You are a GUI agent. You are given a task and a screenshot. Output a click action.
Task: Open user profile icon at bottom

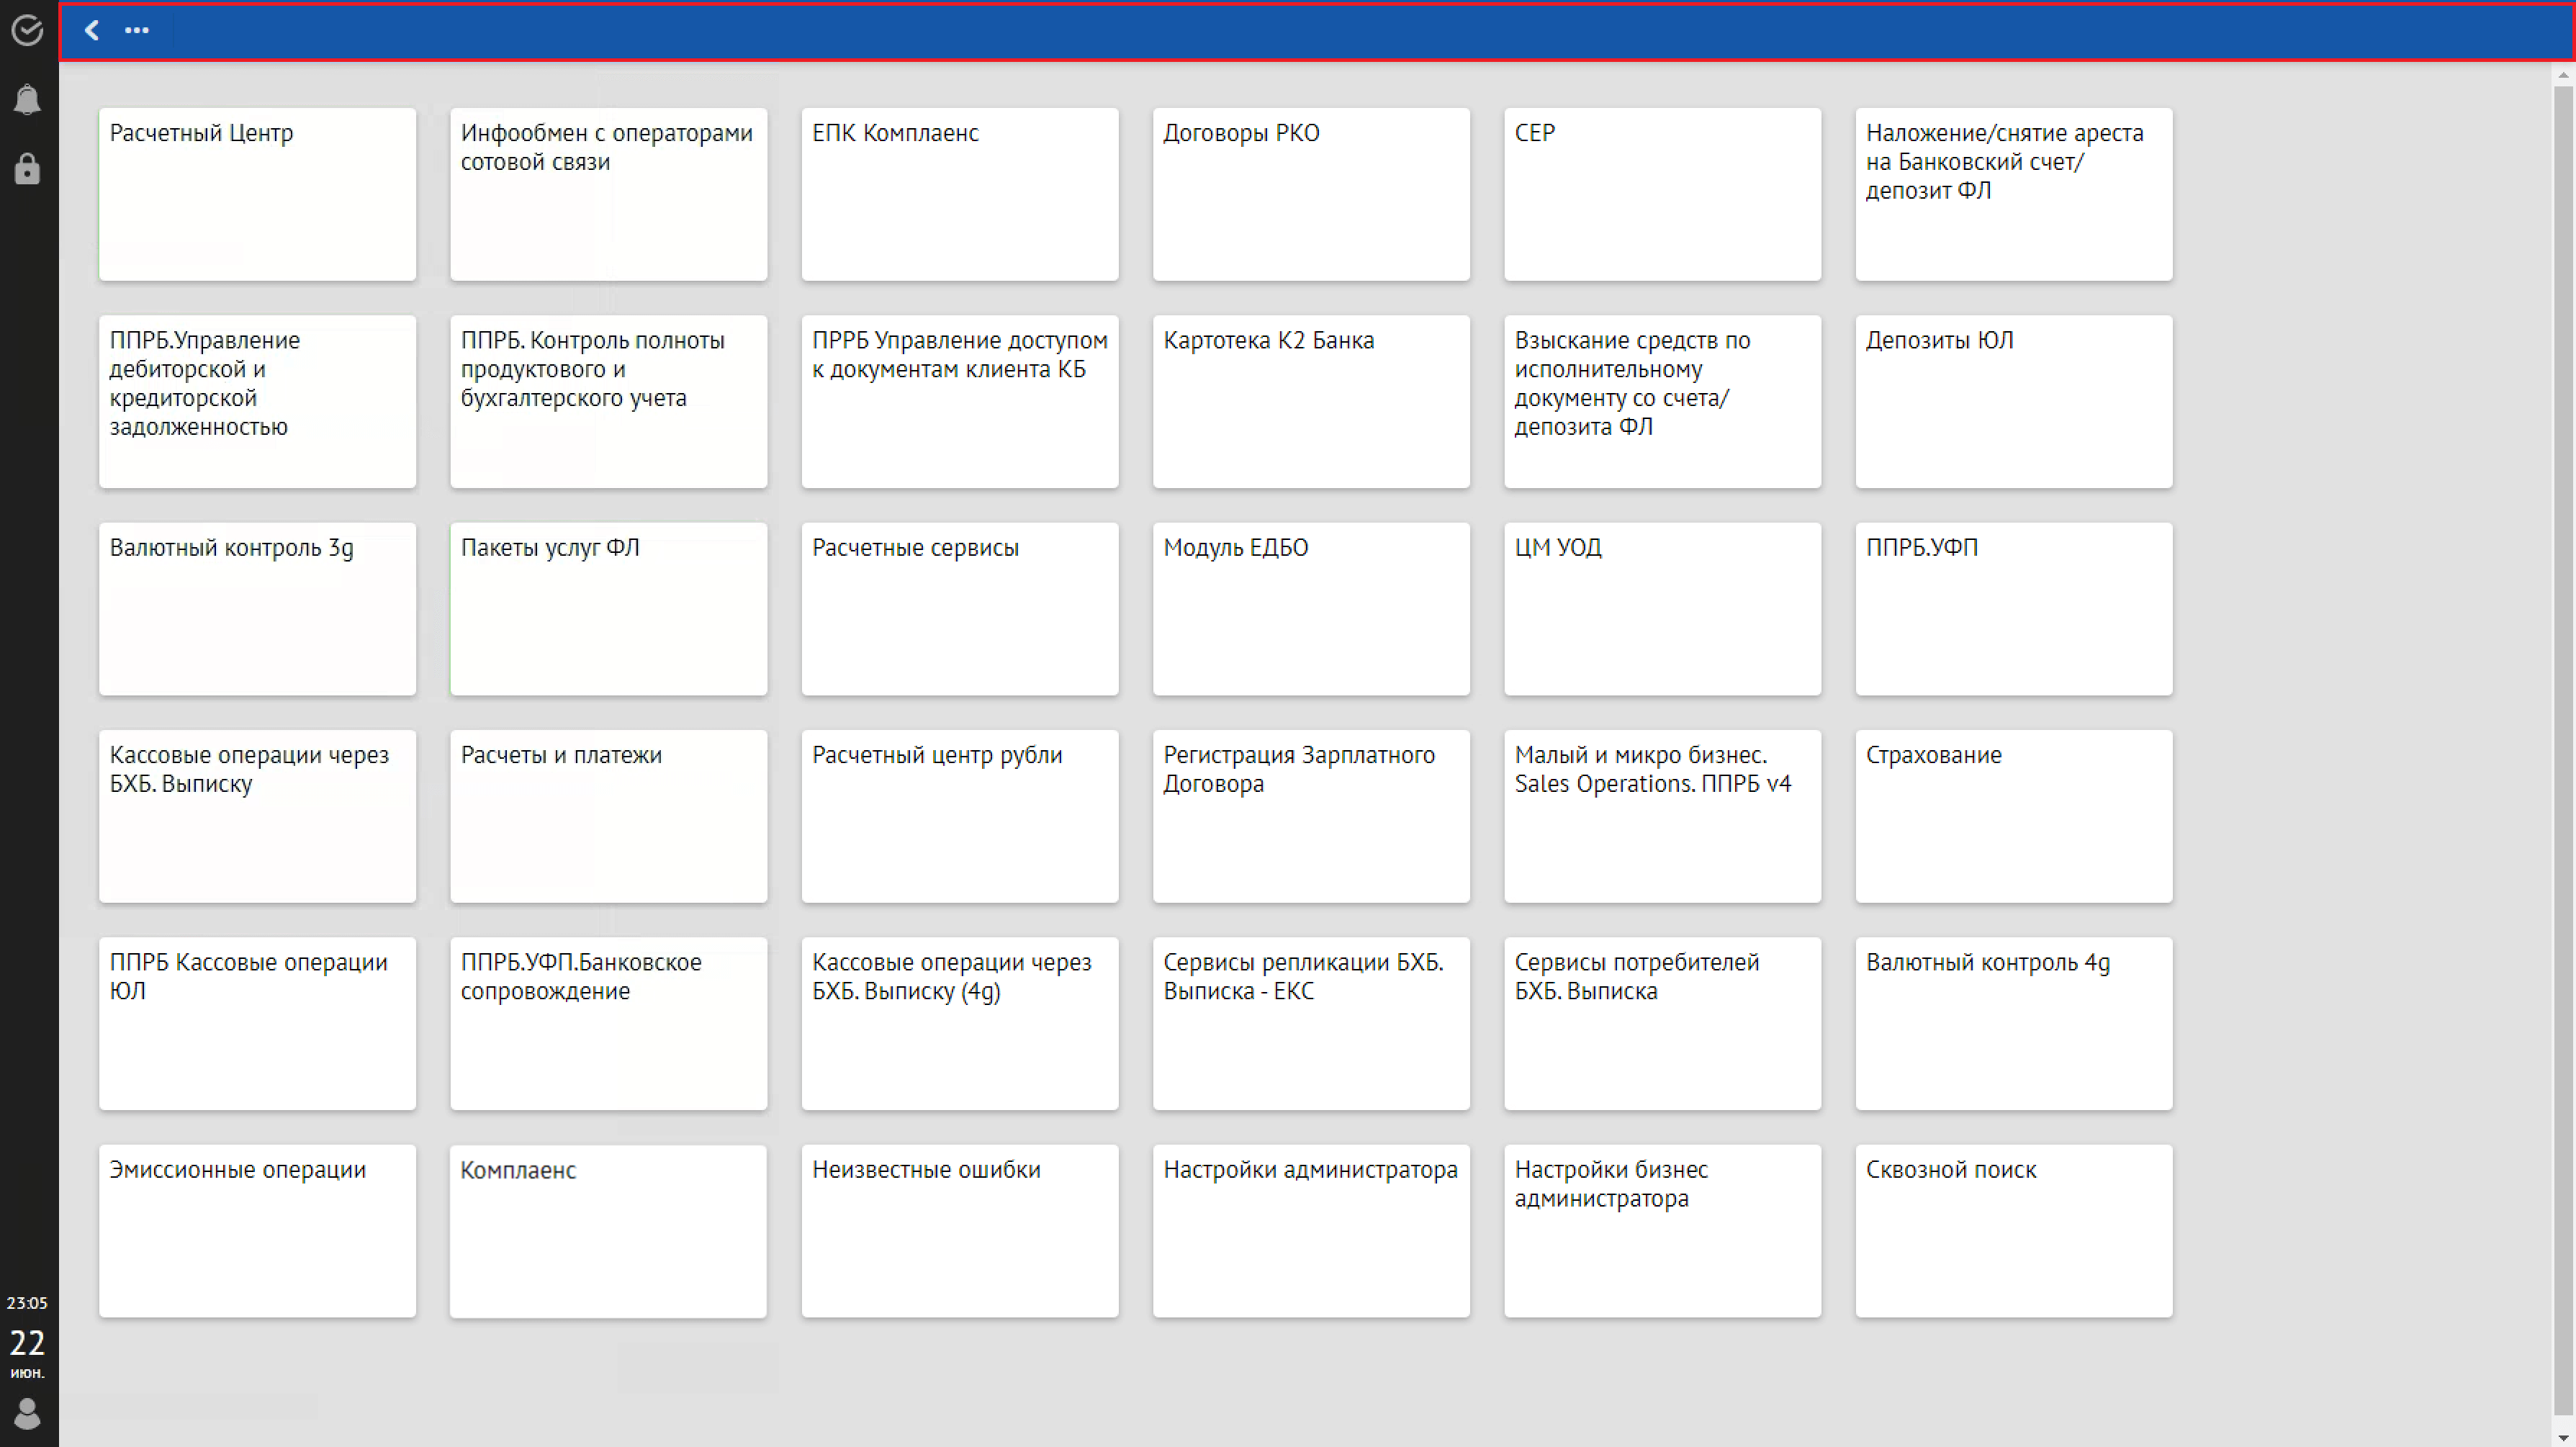pyautogui.click(x=27, y=1413)
